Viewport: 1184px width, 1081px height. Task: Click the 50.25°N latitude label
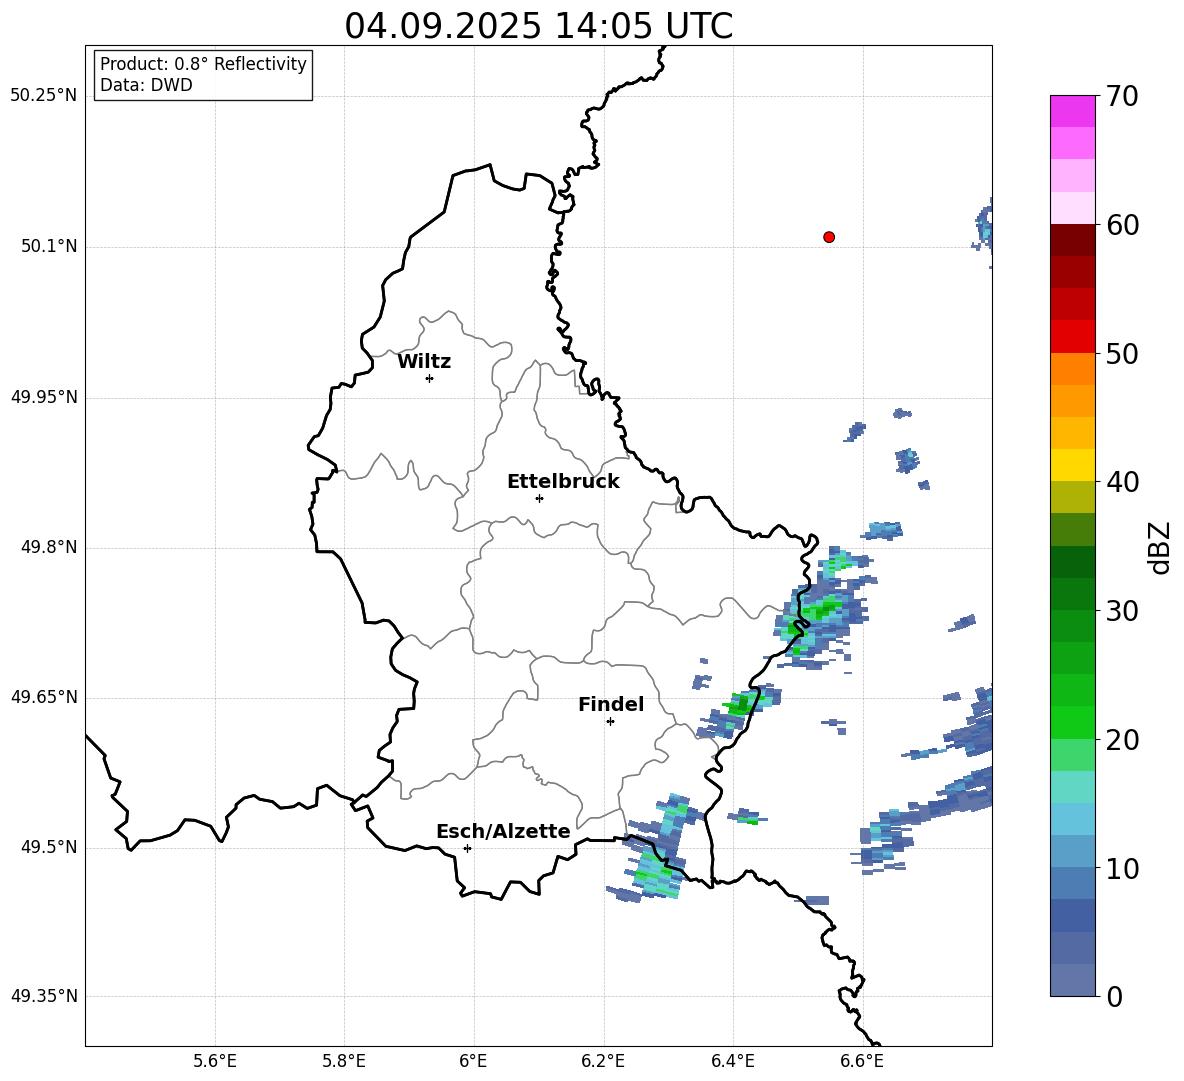click(44, 96)
